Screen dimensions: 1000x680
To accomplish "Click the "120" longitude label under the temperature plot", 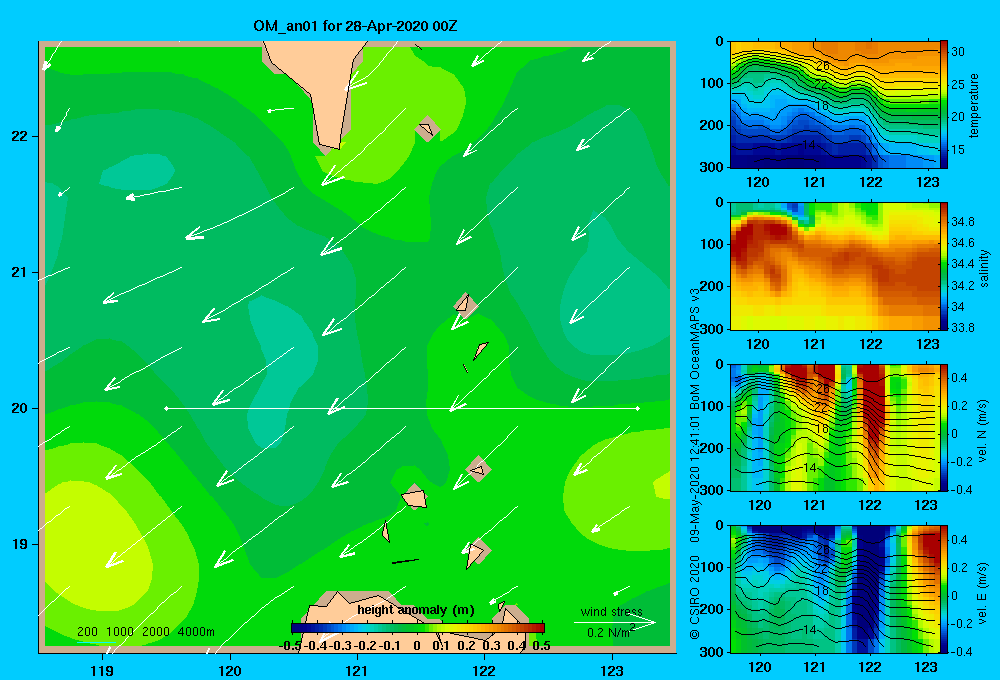I will (758, 182).
